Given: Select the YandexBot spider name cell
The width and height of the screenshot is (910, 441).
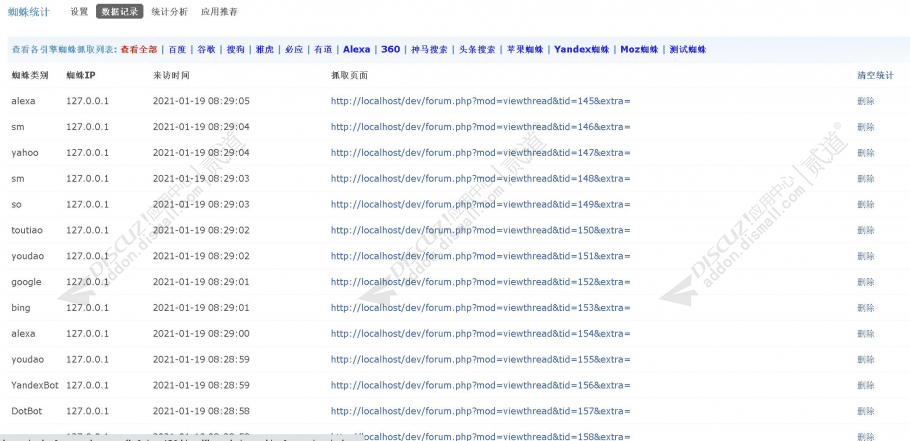Looking at the screenshot, I should (35, 385).
